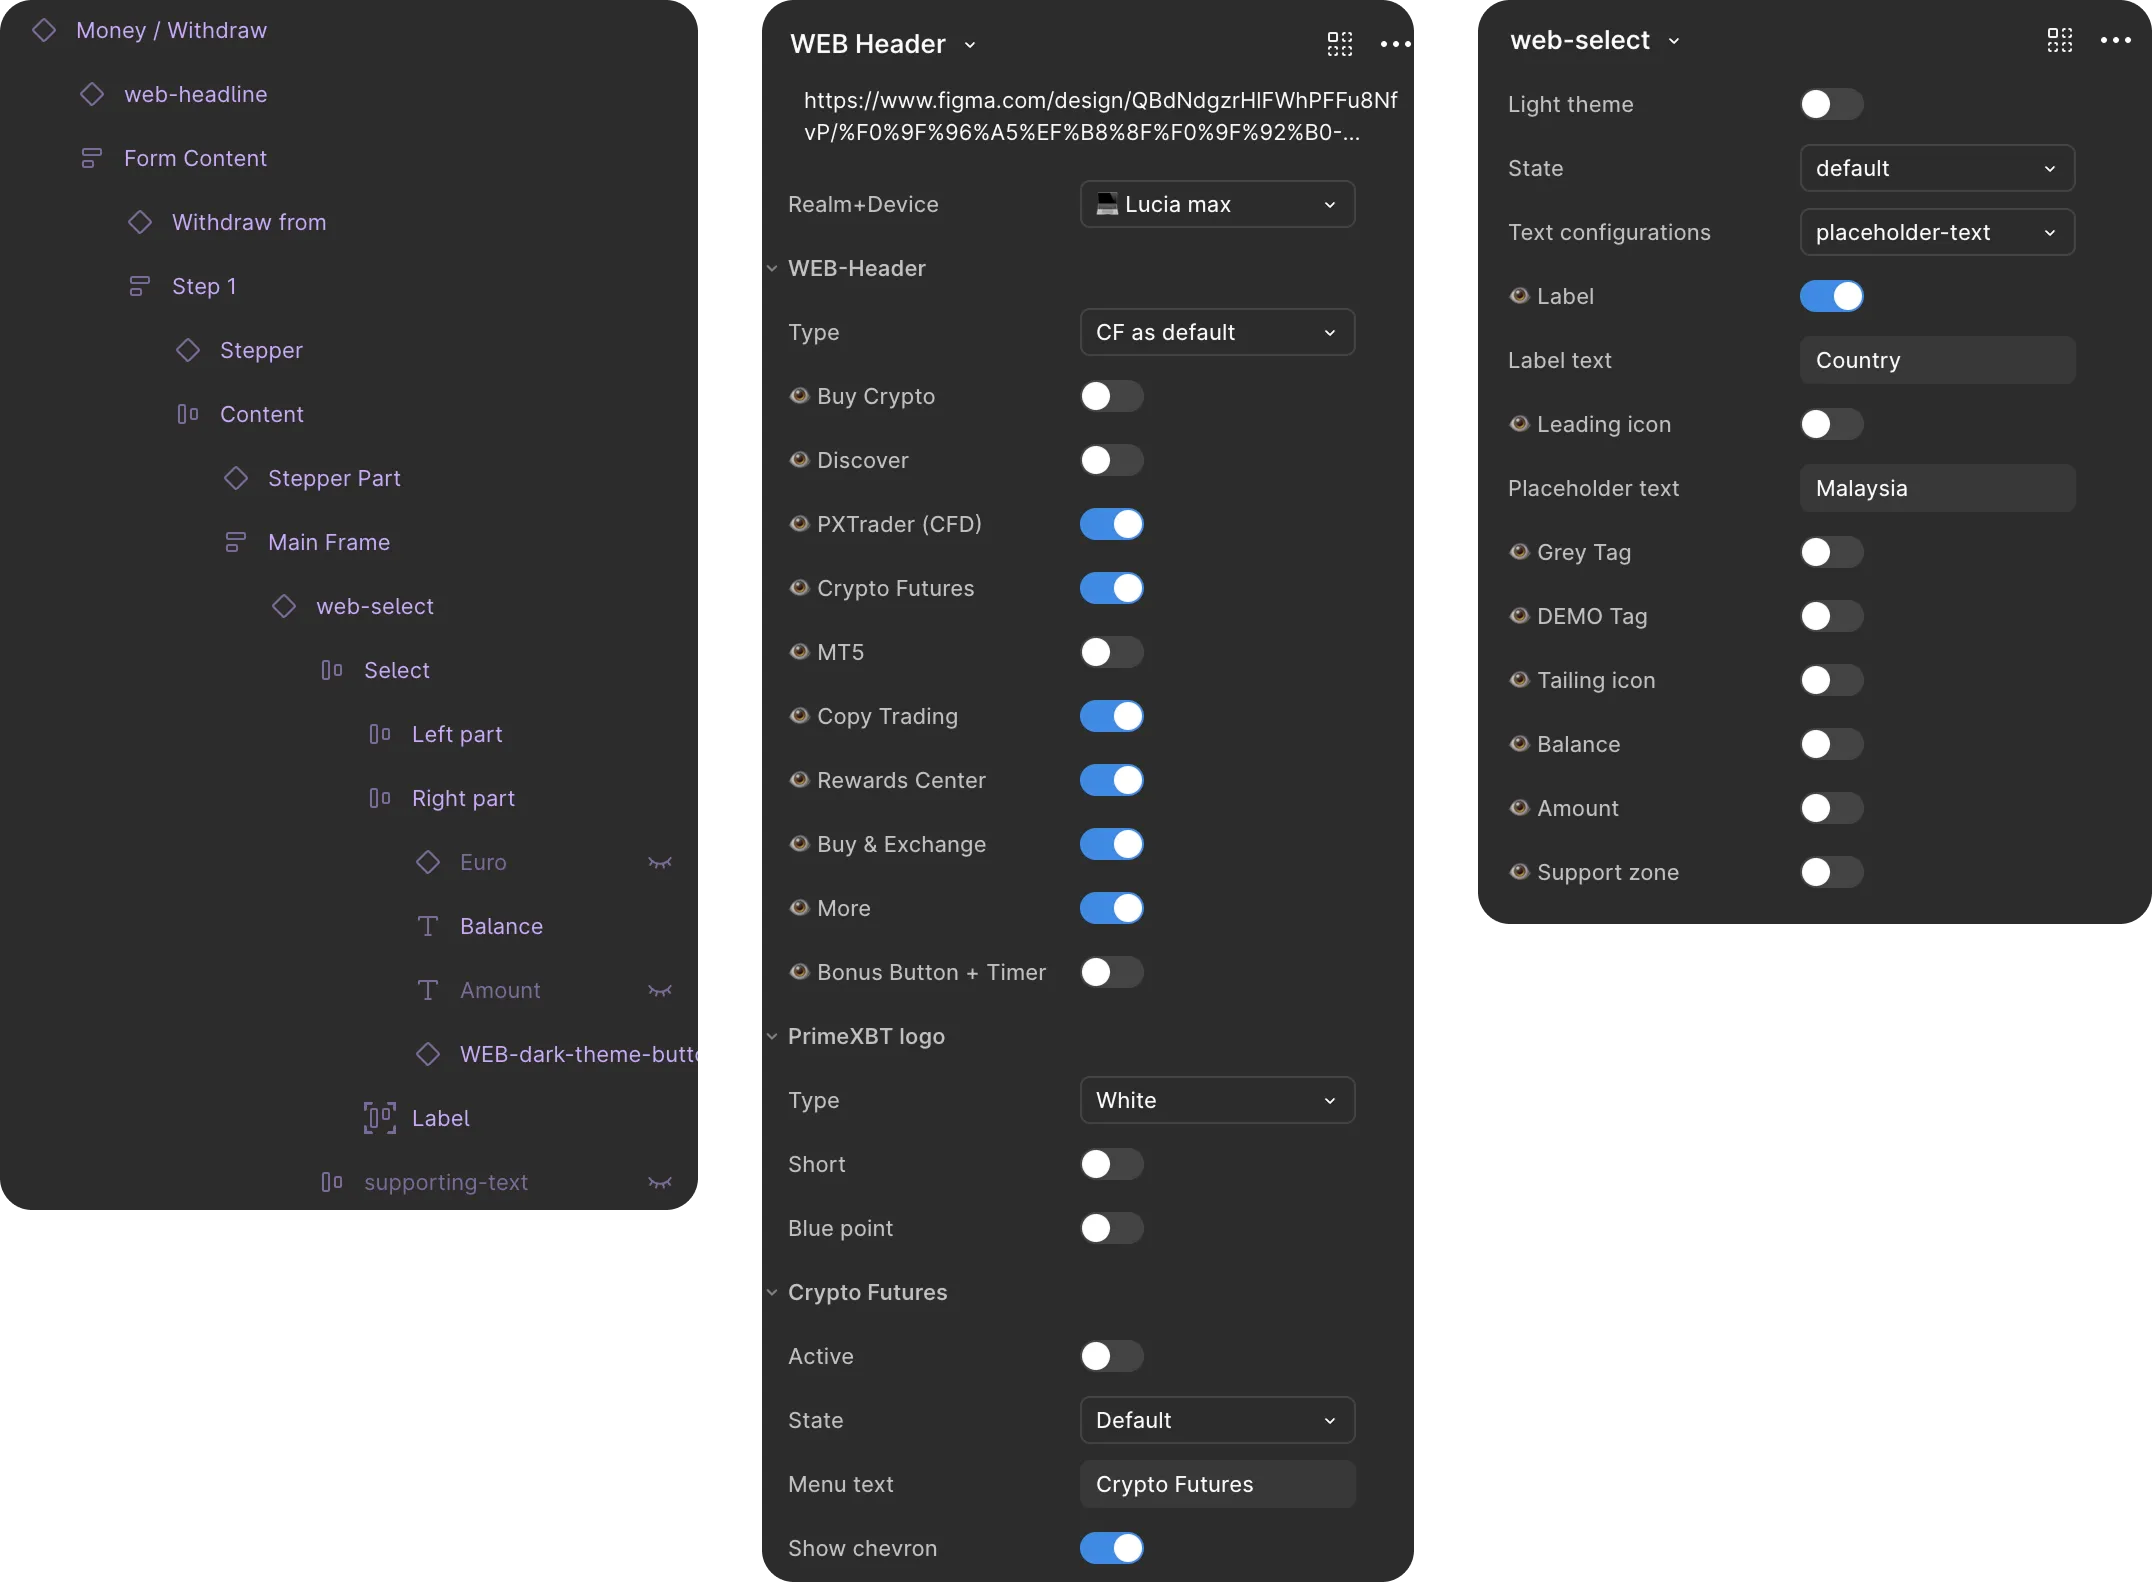2152x1582 pixels.
Task: Click the hidden-eye icon on supporting-text layer
Action: click(660, 1182)
